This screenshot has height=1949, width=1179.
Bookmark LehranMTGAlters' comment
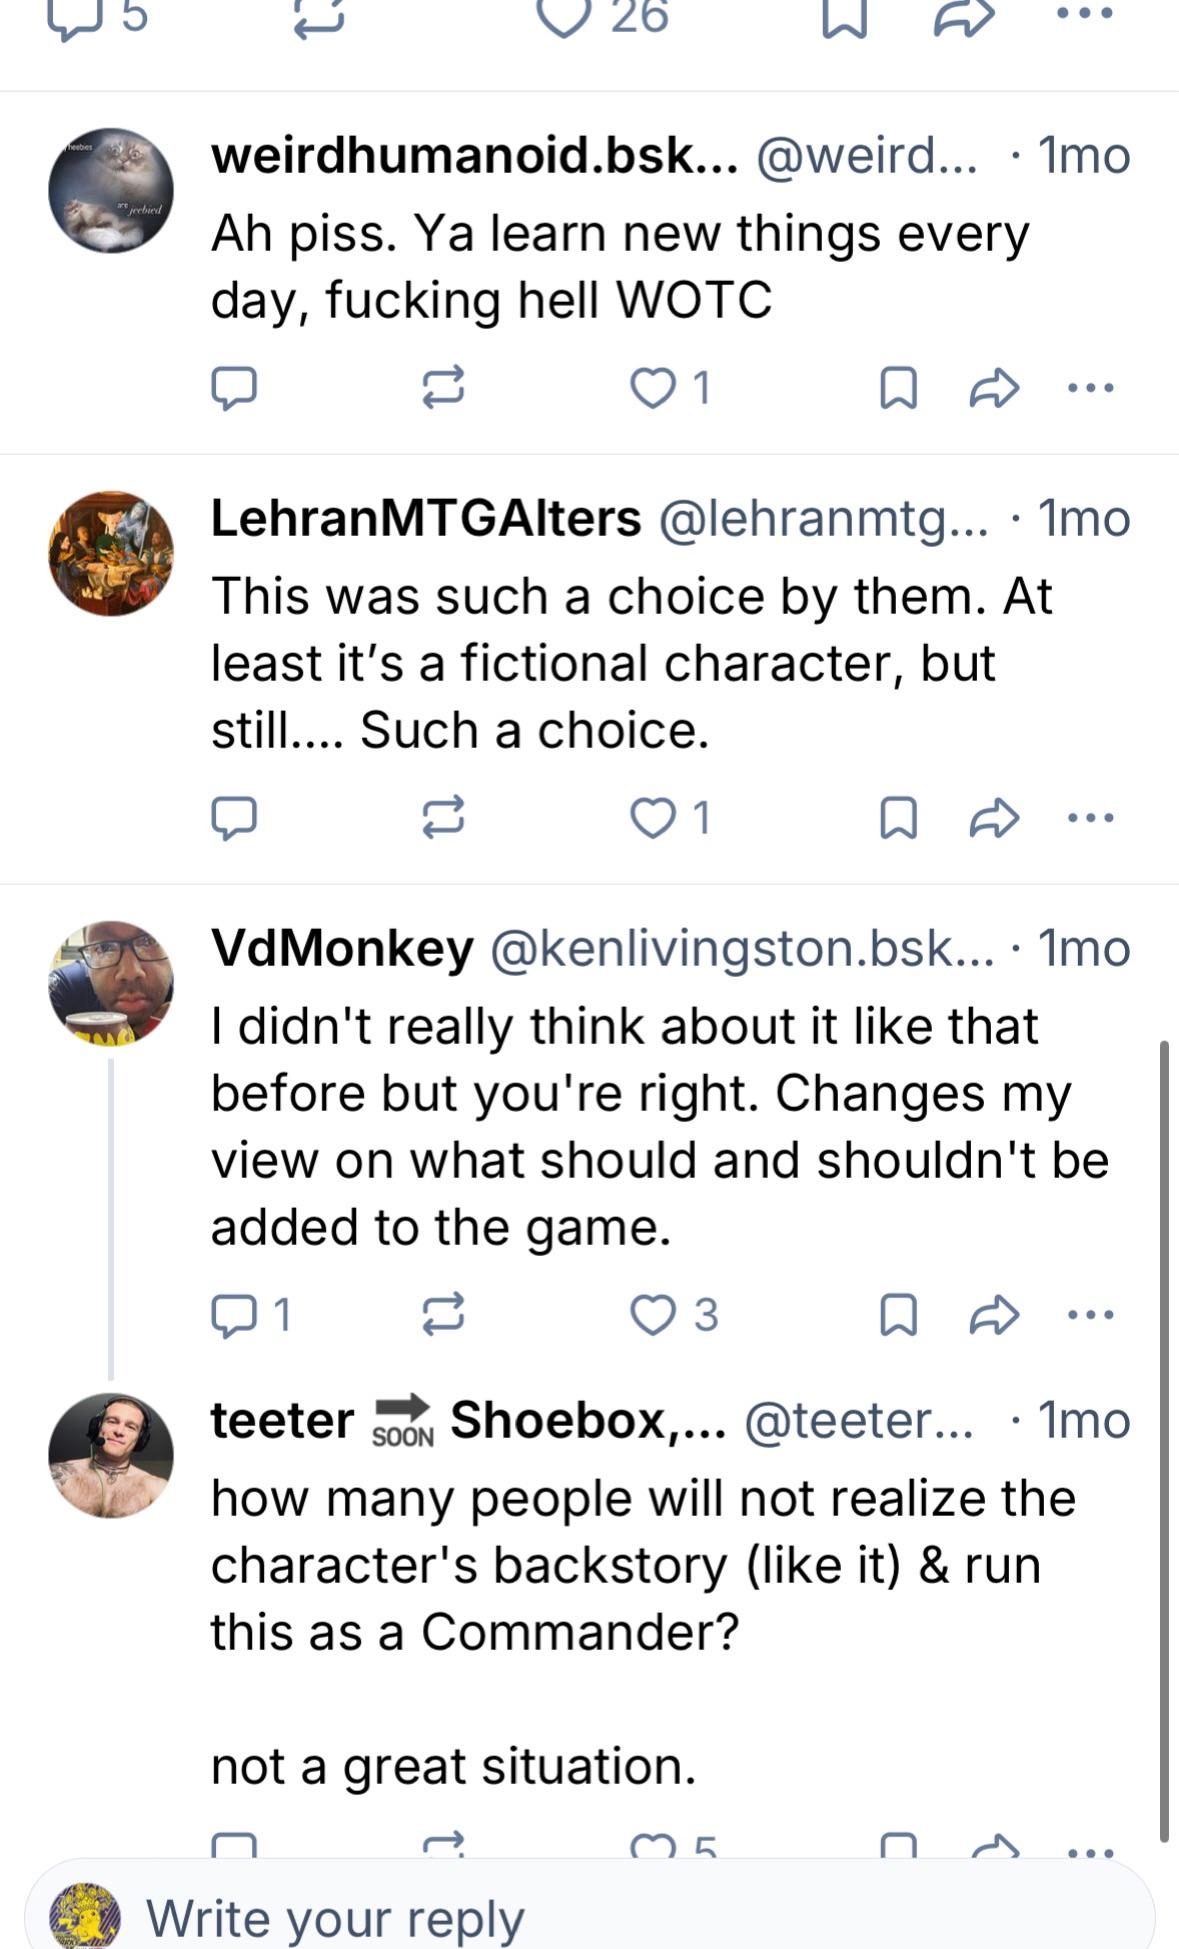click(x=898, y=818)
